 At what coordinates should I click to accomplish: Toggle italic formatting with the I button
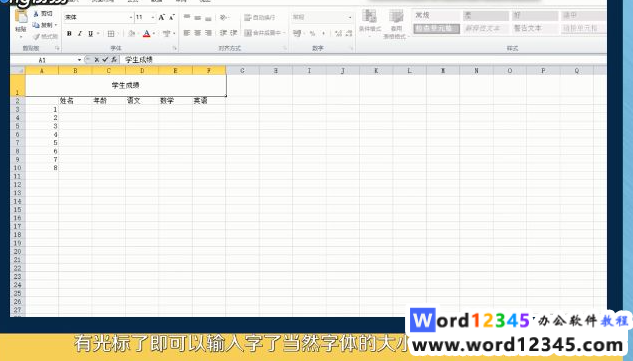tap(80, 34)
